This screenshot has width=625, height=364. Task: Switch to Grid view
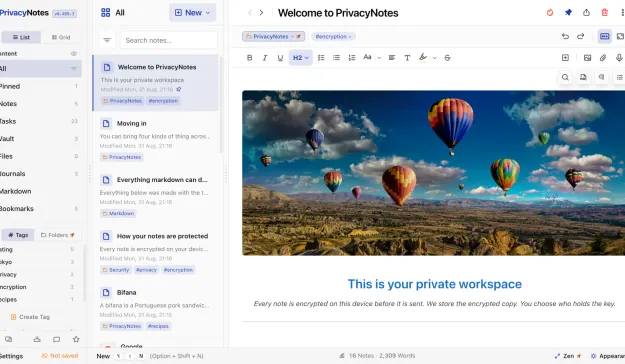(61, 37)
